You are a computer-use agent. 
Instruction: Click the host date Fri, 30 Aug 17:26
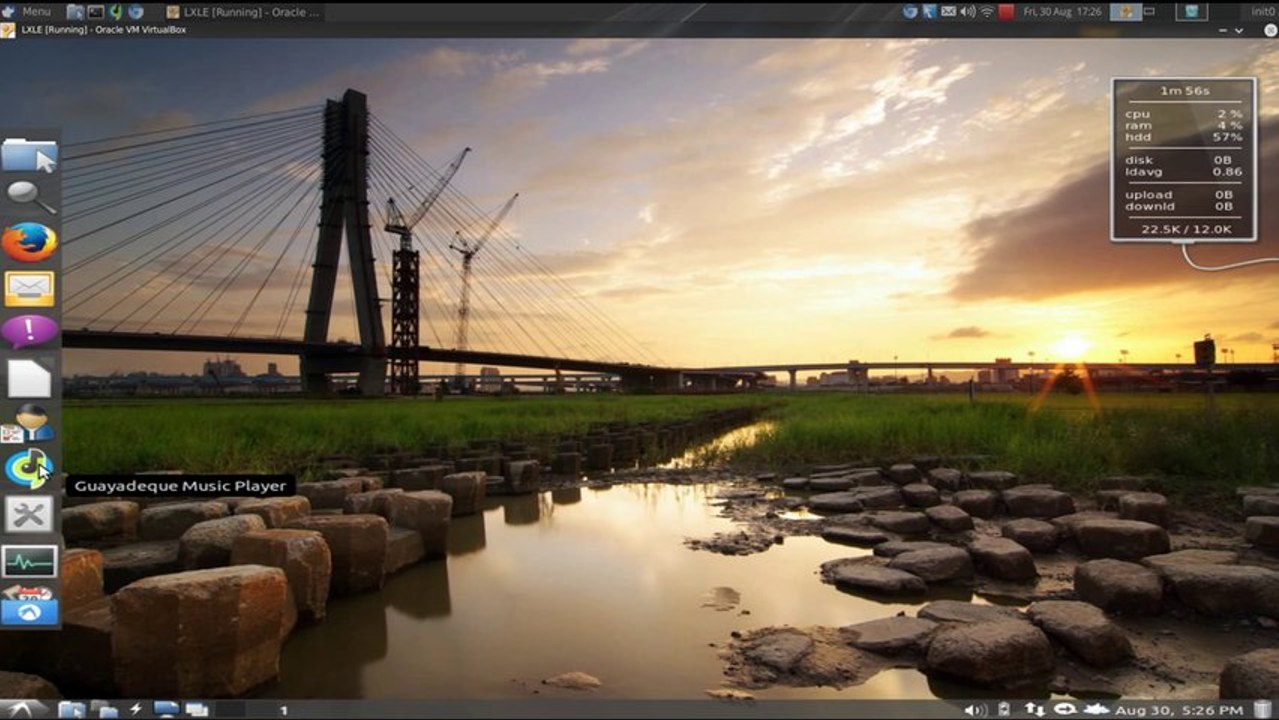click(1061, 12)
